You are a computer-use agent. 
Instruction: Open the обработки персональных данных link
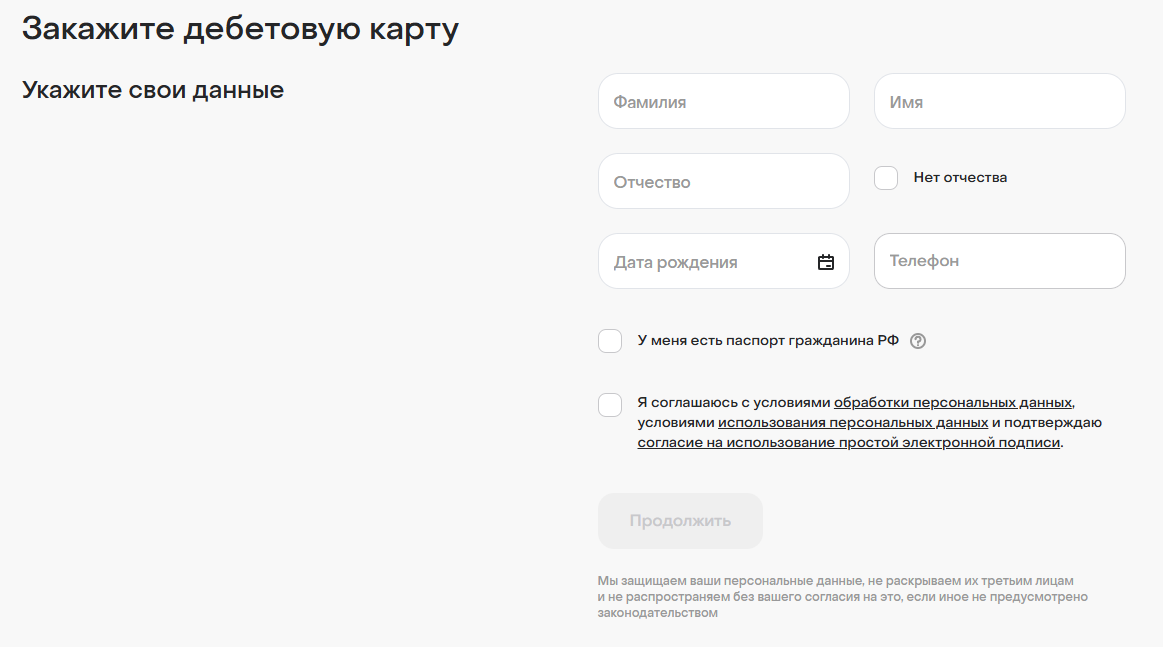click(953, 403)
